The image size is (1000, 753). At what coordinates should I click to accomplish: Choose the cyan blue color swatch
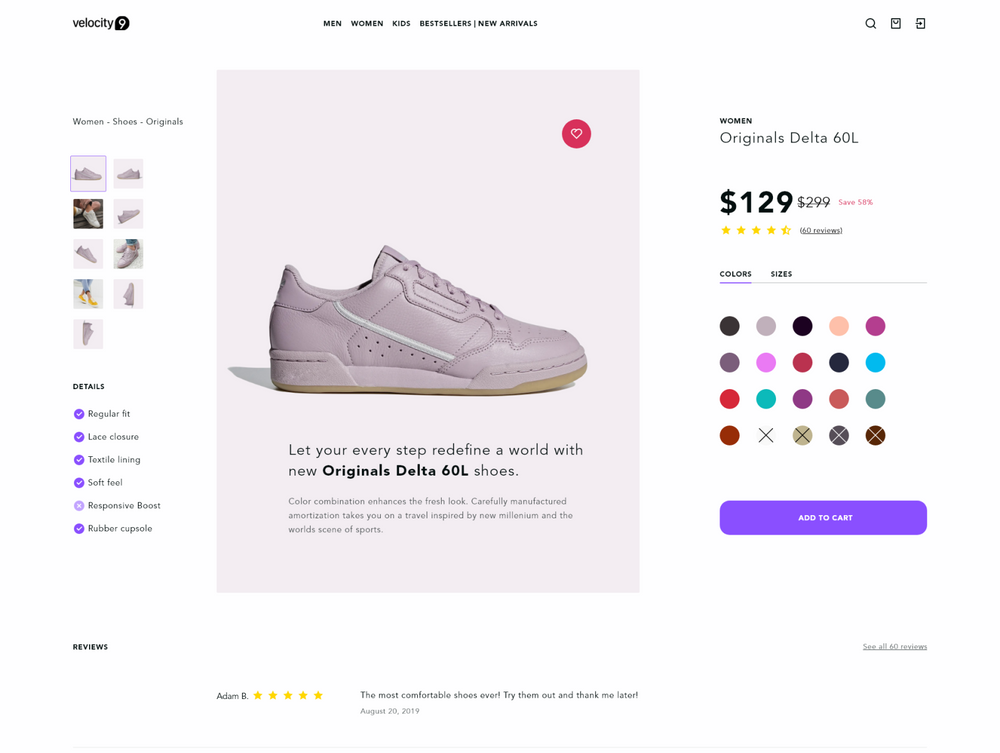point(875,363)
